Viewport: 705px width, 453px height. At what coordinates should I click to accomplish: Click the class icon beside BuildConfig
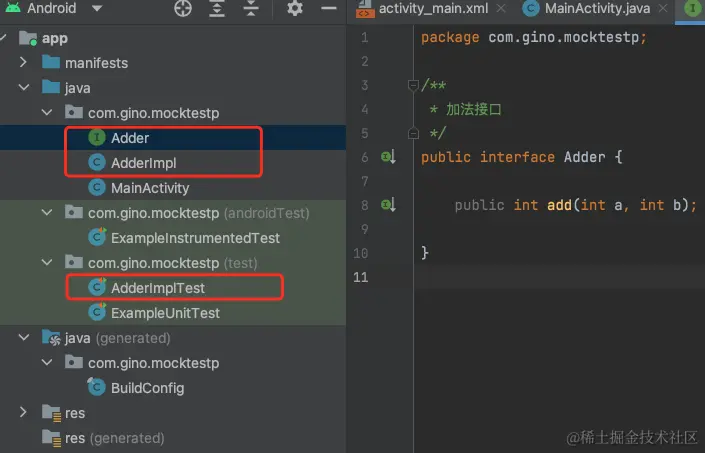97,387
